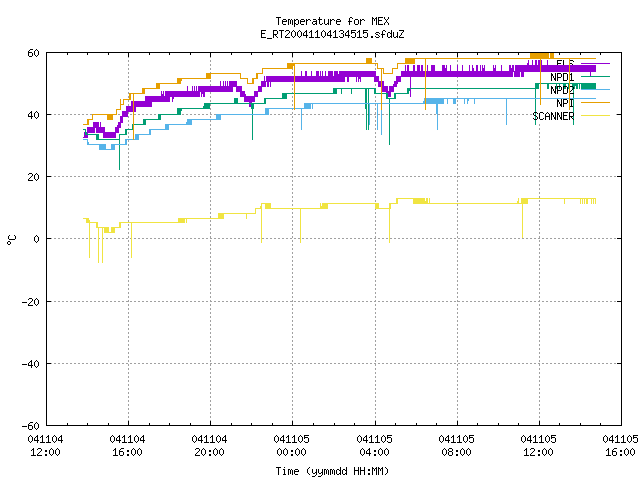Click the yellow SCANNER legend line sample
This screenshot has height=480, width=640.
[595, 116]
